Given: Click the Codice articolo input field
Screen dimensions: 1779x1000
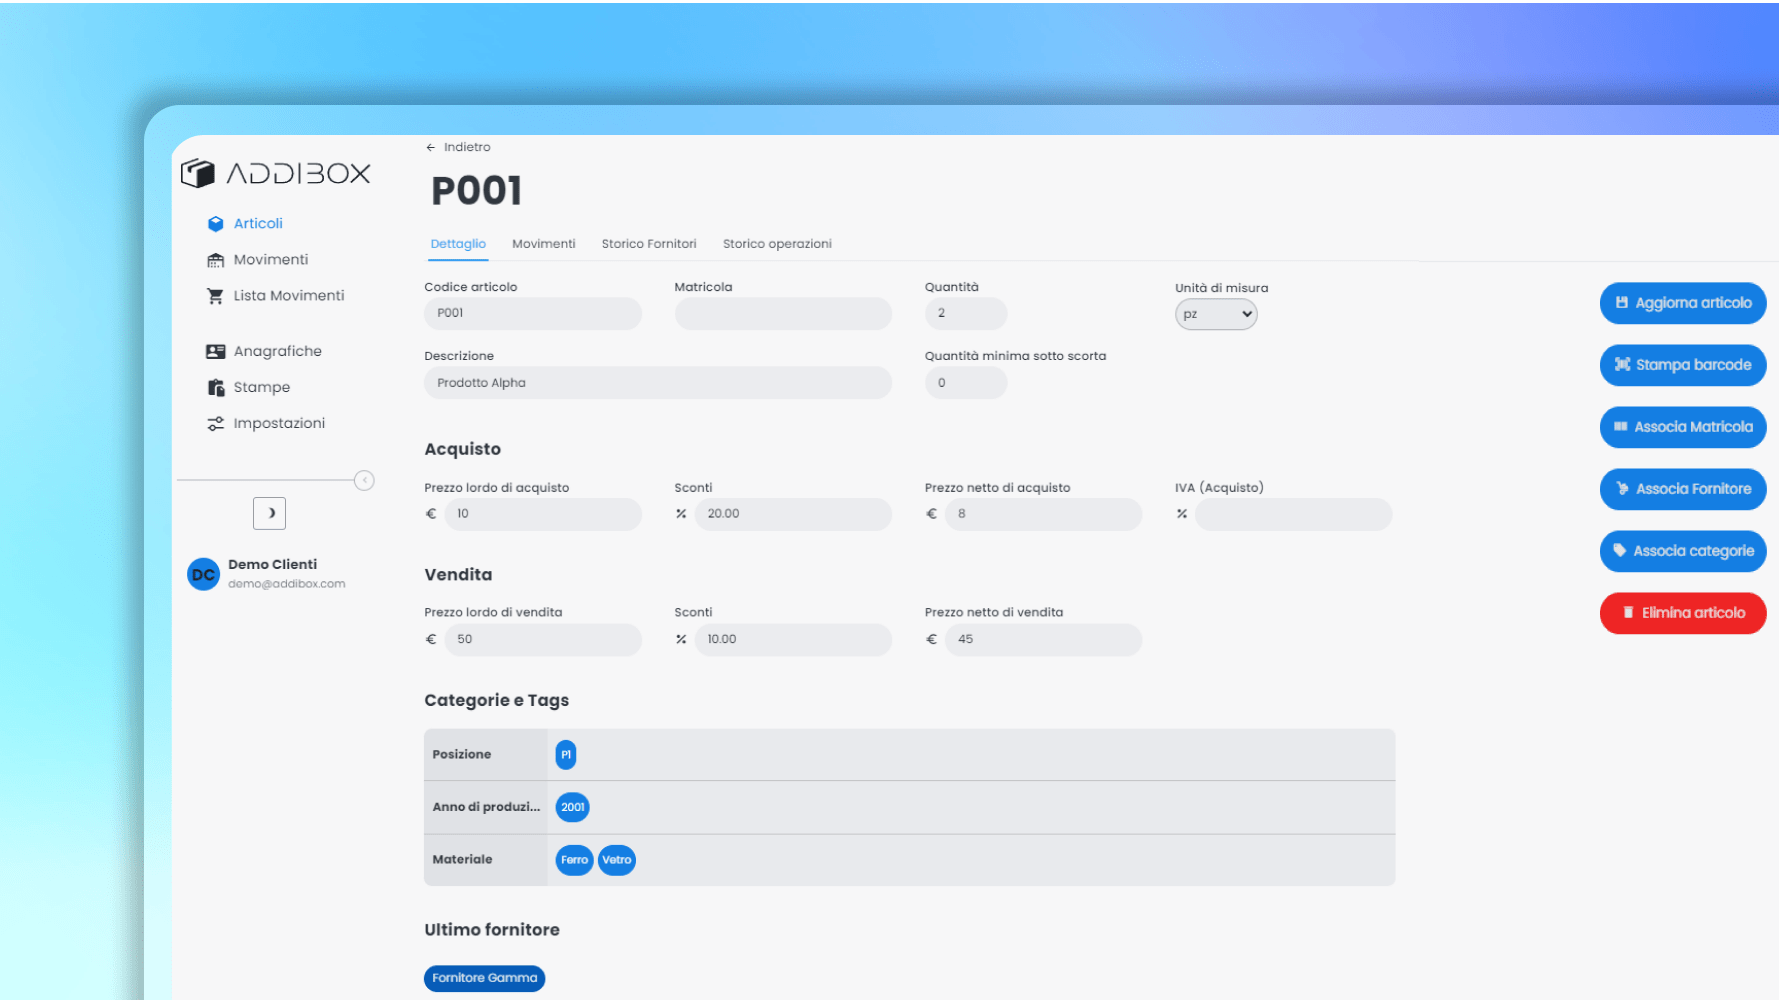Looking at the screenshot, I should tap(533, 313).
